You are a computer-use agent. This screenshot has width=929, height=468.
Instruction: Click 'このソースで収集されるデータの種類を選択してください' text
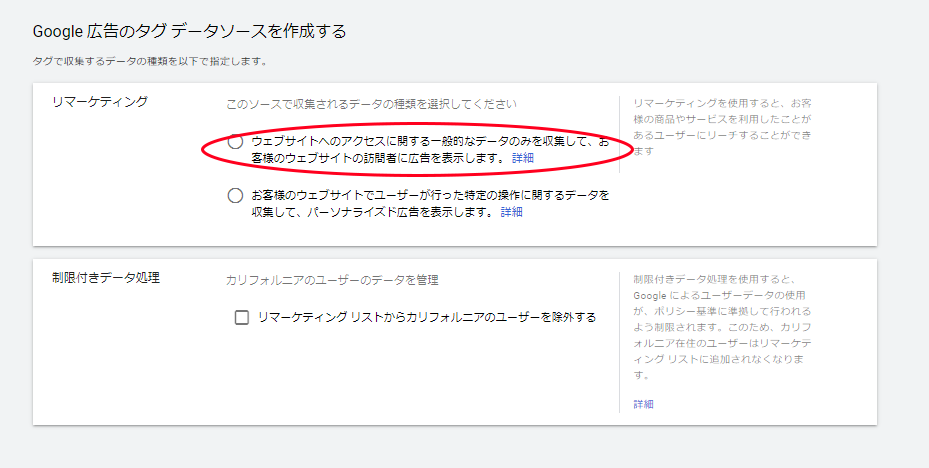[371, 104]
